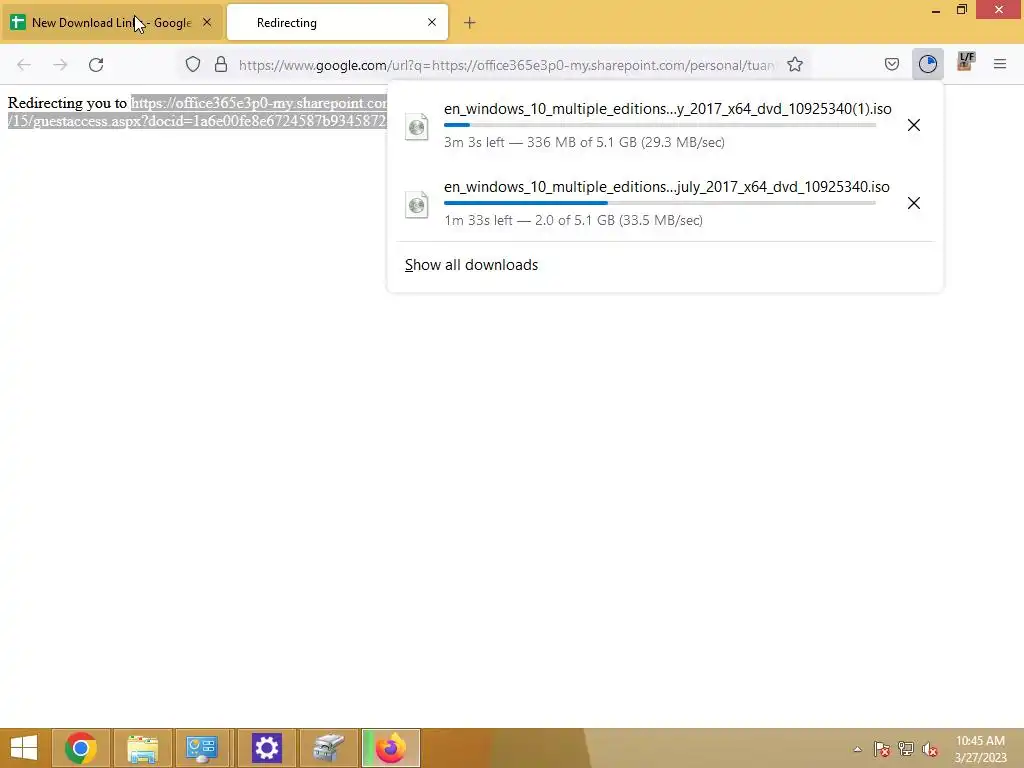This screenshot has height=768, width=1024.
Task: Select the en_windows_10 10925340(1).iso file name
Action: [667, 109]
